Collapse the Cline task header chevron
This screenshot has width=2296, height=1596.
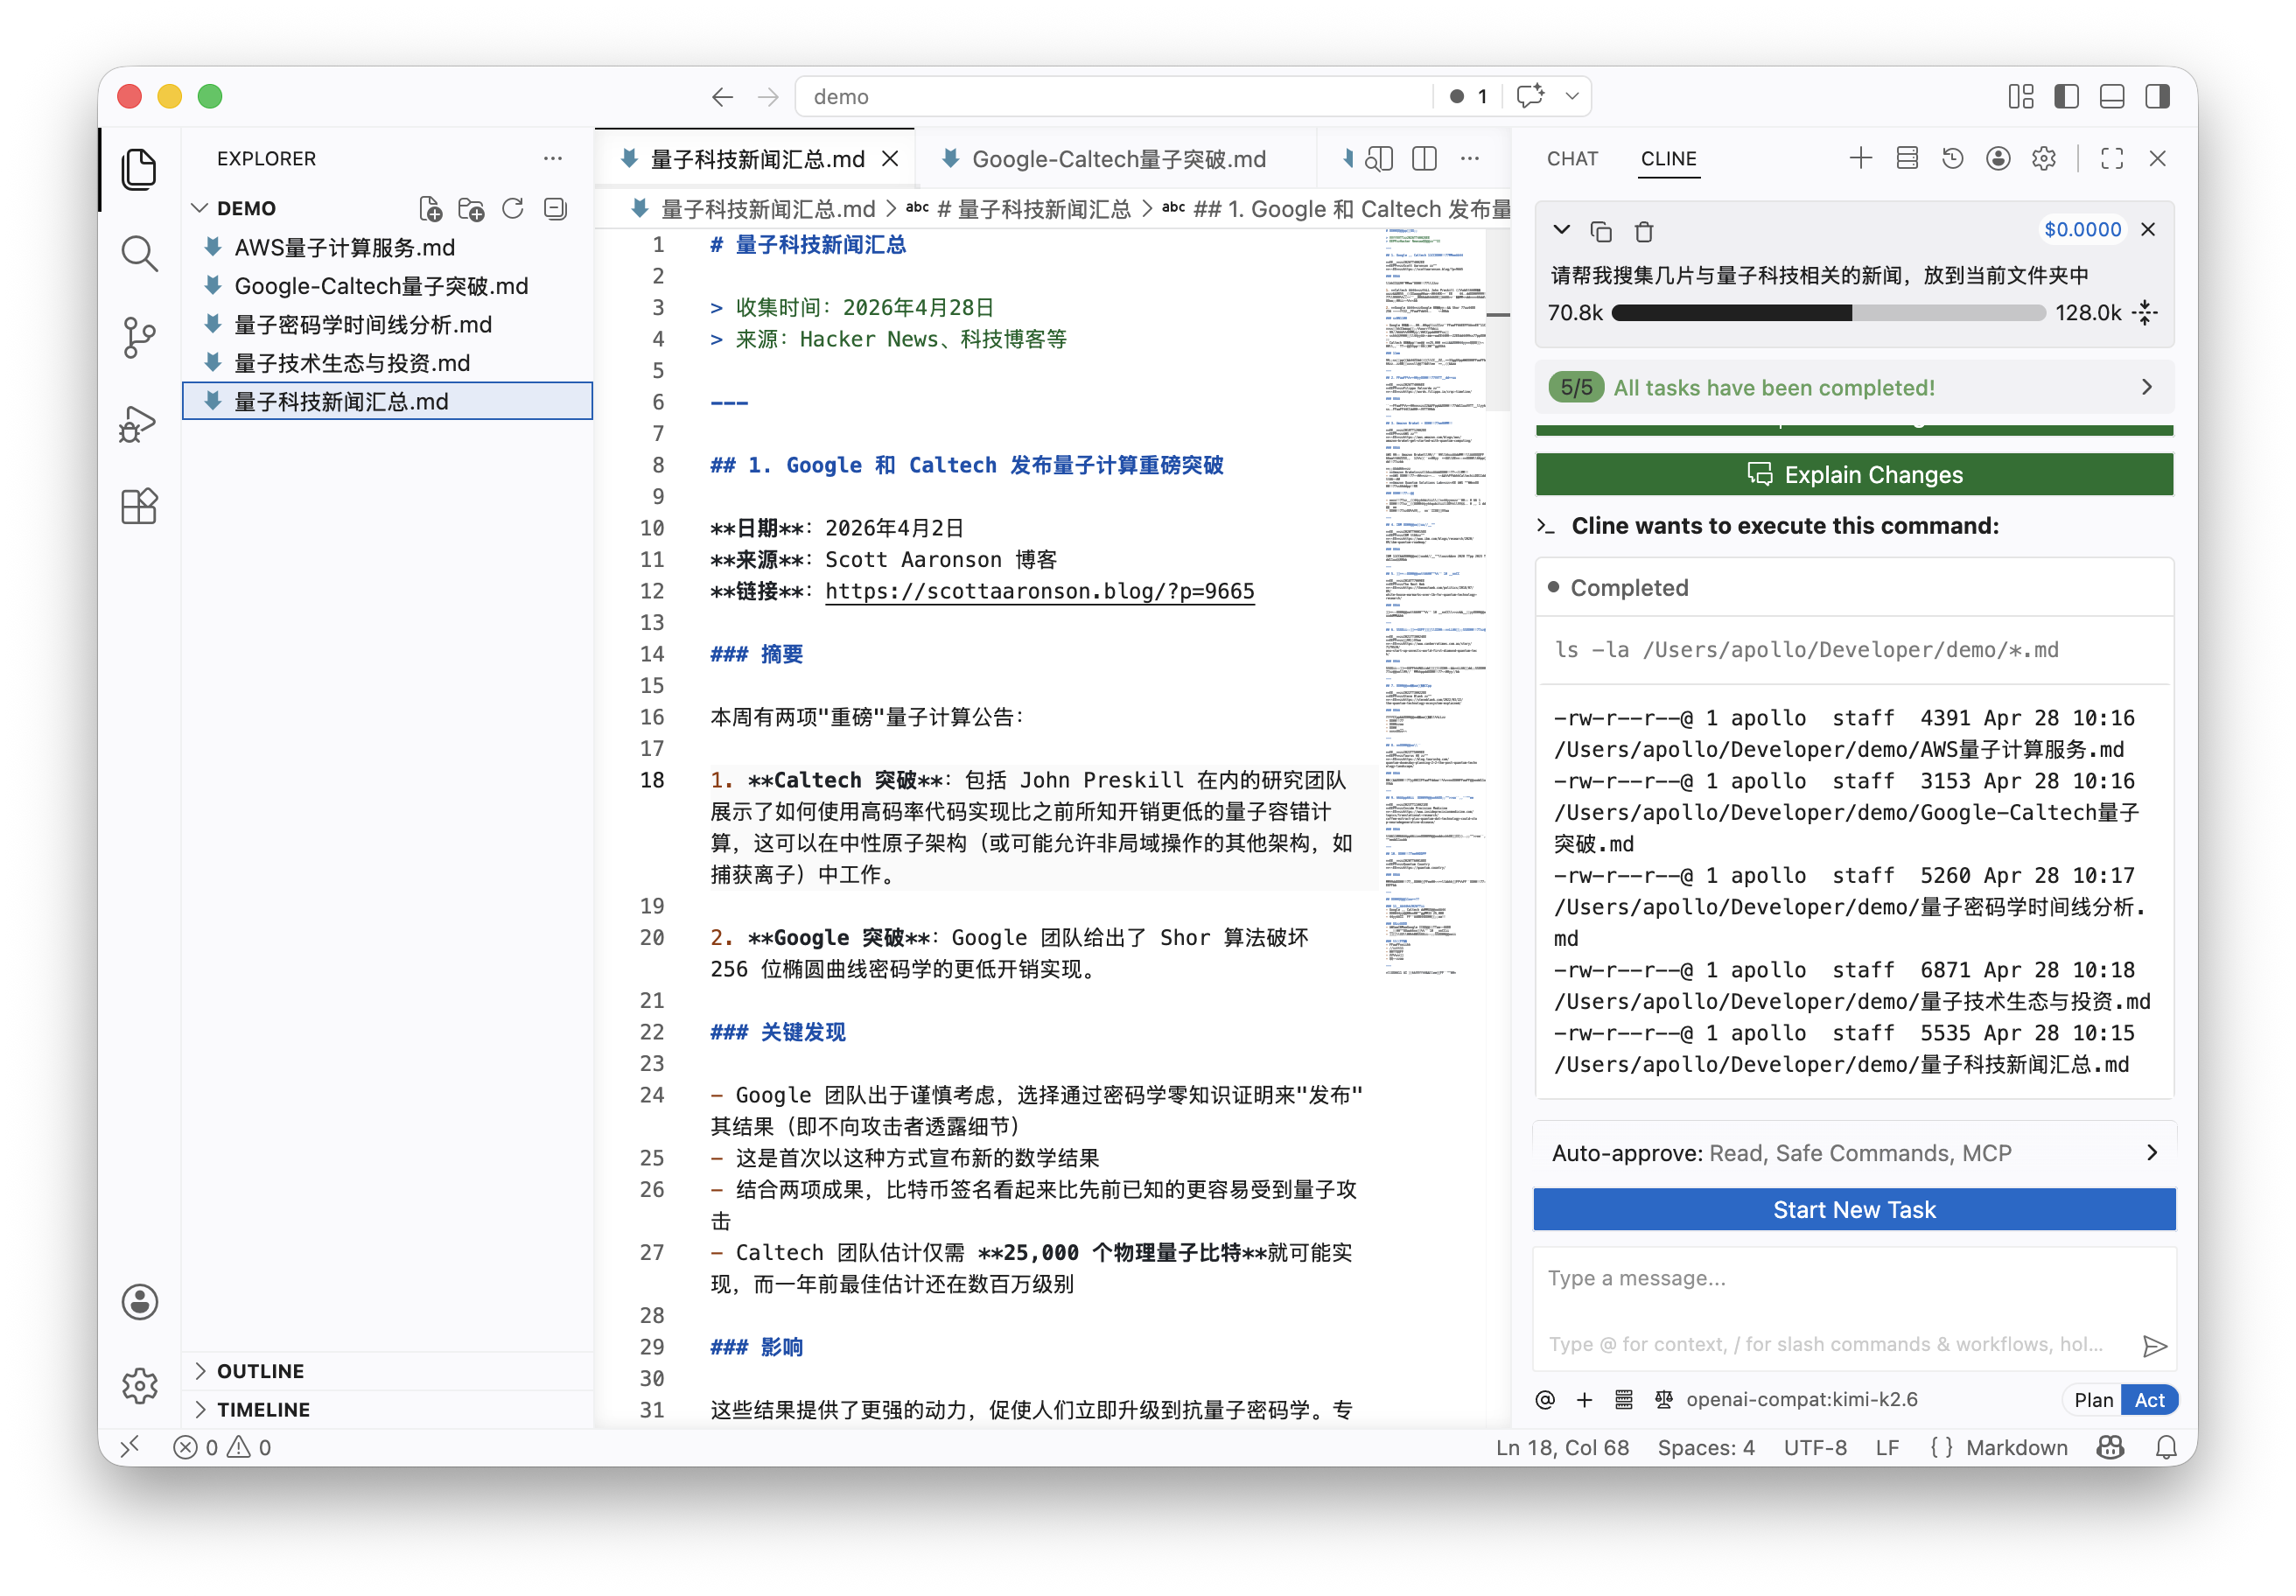pyautogui.click(x=1561, y=230)
